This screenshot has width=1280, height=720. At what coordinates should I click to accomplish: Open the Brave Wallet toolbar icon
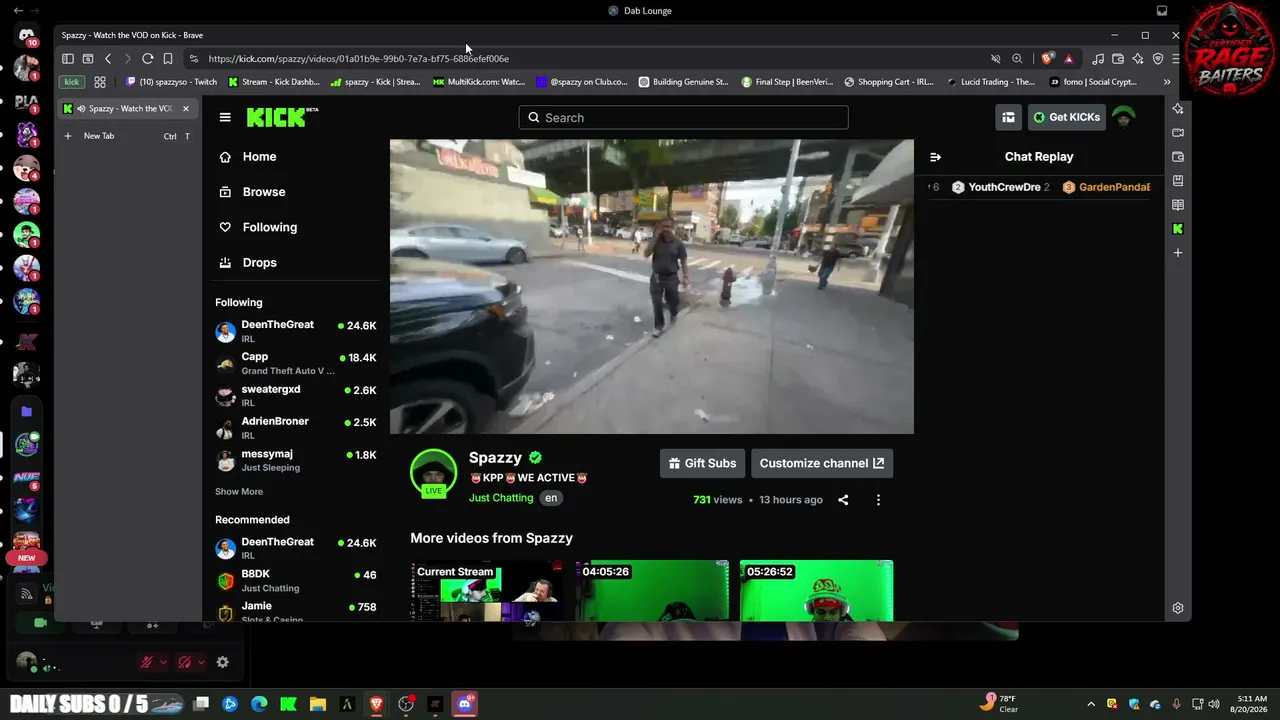point(1118,59)
